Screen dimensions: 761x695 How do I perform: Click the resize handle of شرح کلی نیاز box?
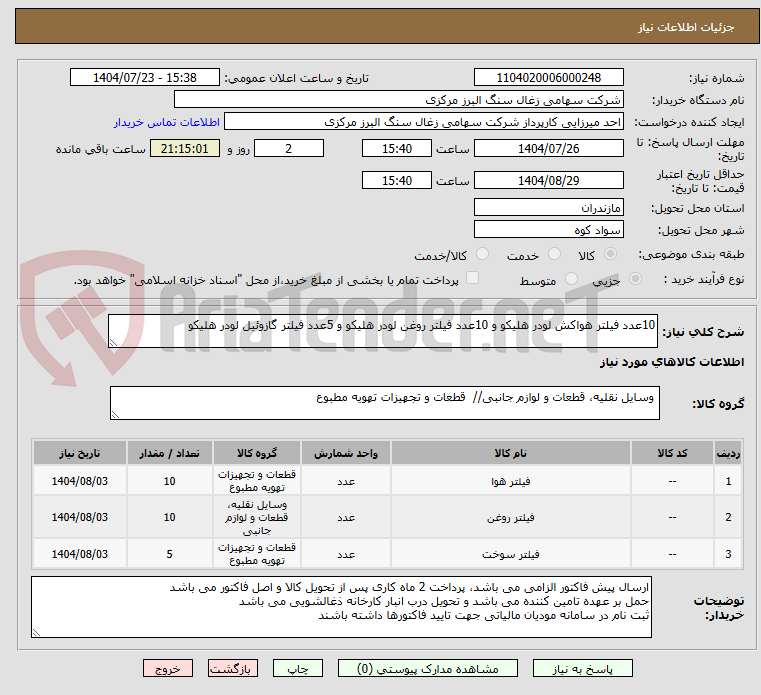pyautogui.click(x=113, y=343)
